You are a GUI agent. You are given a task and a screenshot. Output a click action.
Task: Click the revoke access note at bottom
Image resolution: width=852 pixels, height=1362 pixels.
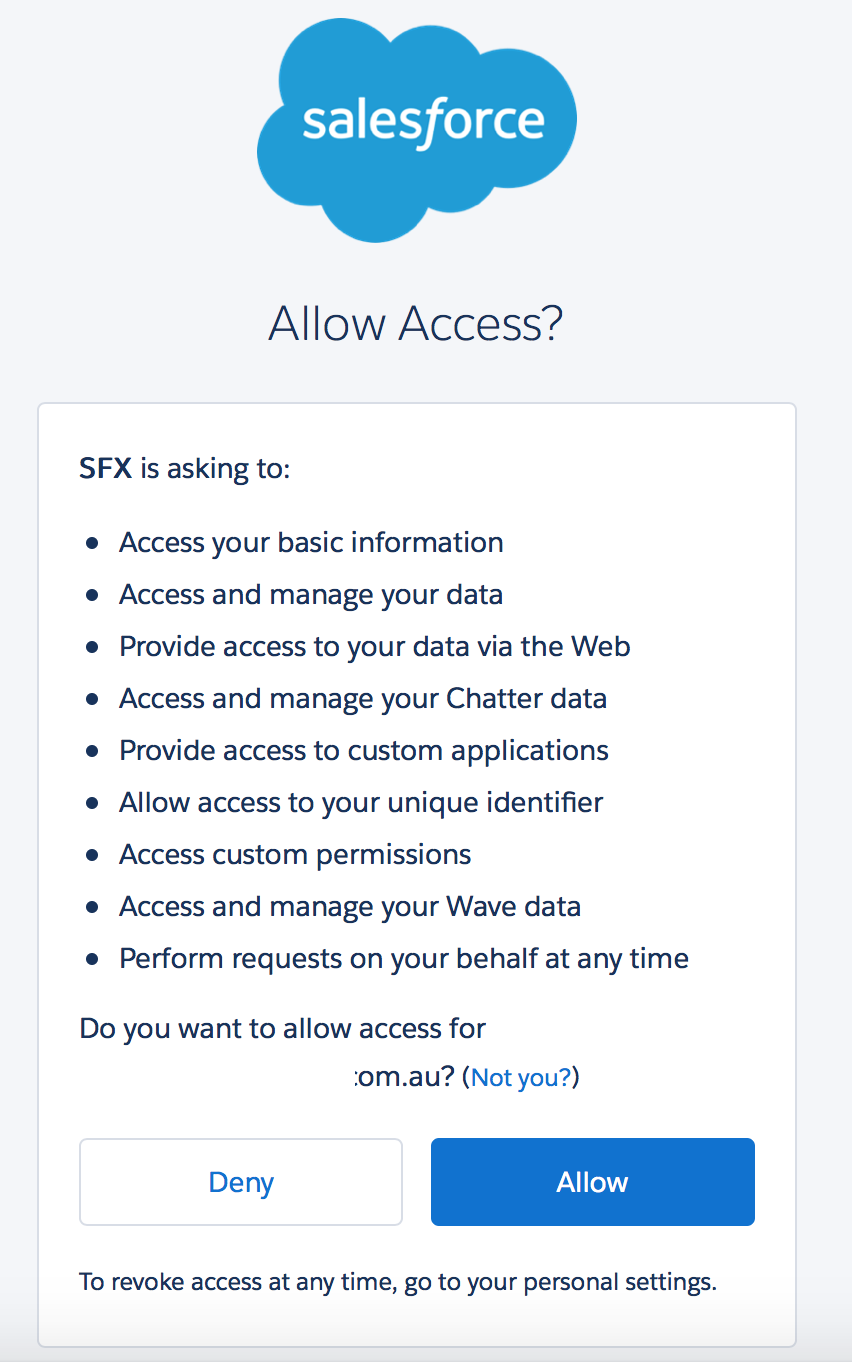coord(398,1281)
